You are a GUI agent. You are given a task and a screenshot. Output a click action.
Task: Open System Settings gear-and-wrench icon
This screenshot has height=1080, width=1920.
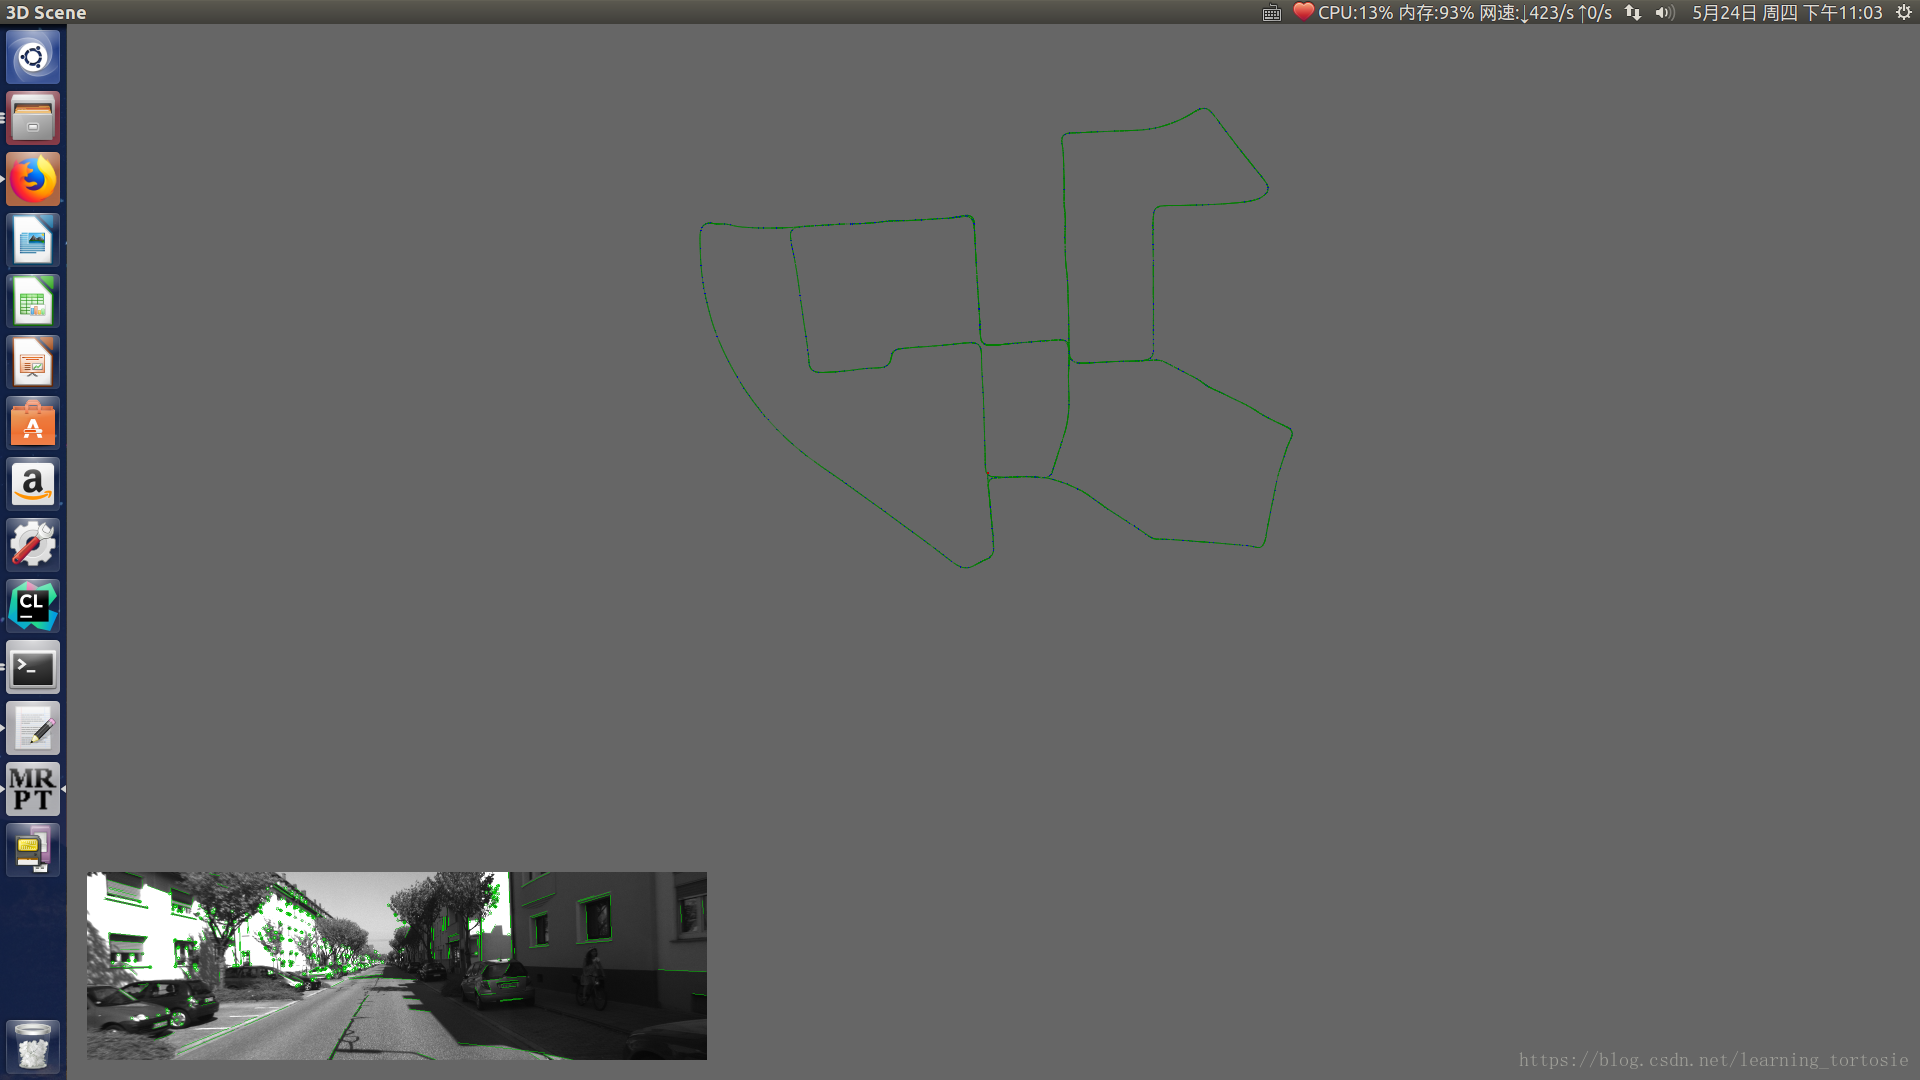coord(33,545)
